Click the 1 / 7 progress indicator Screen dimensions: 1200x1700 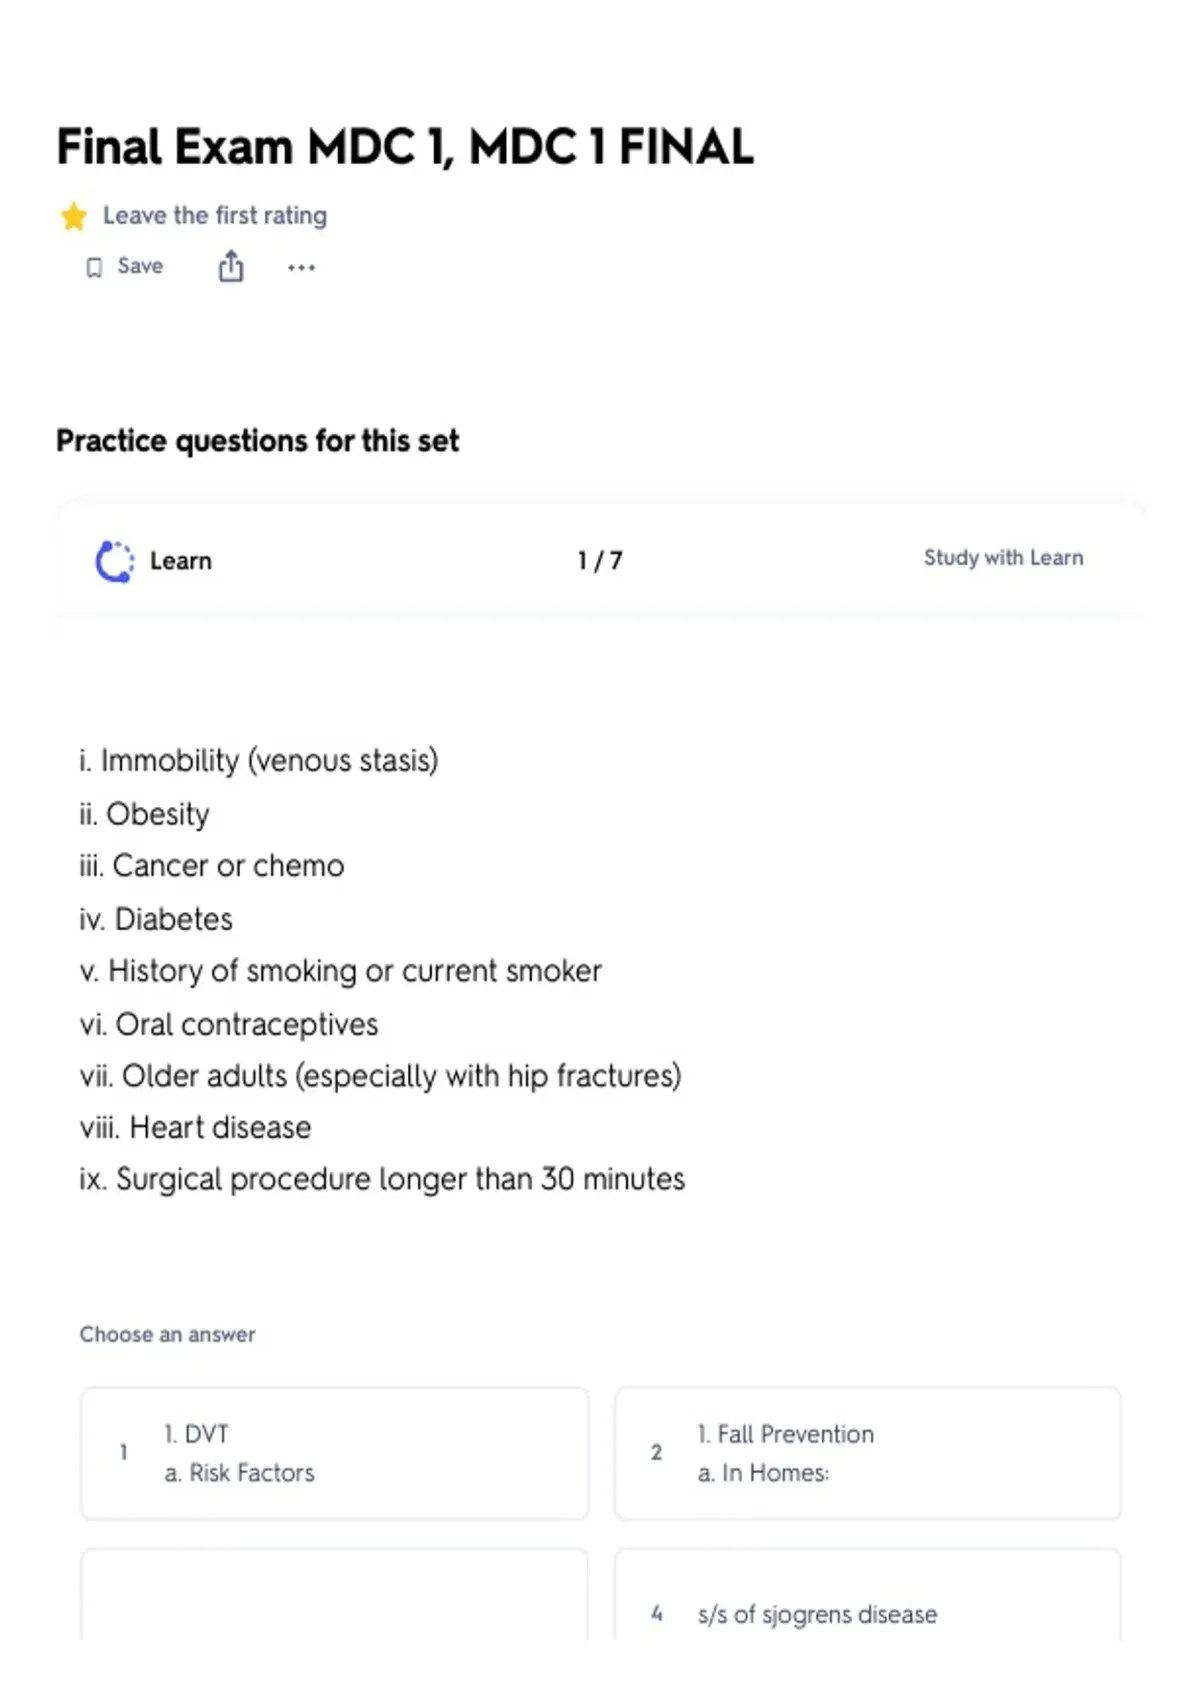600,561
